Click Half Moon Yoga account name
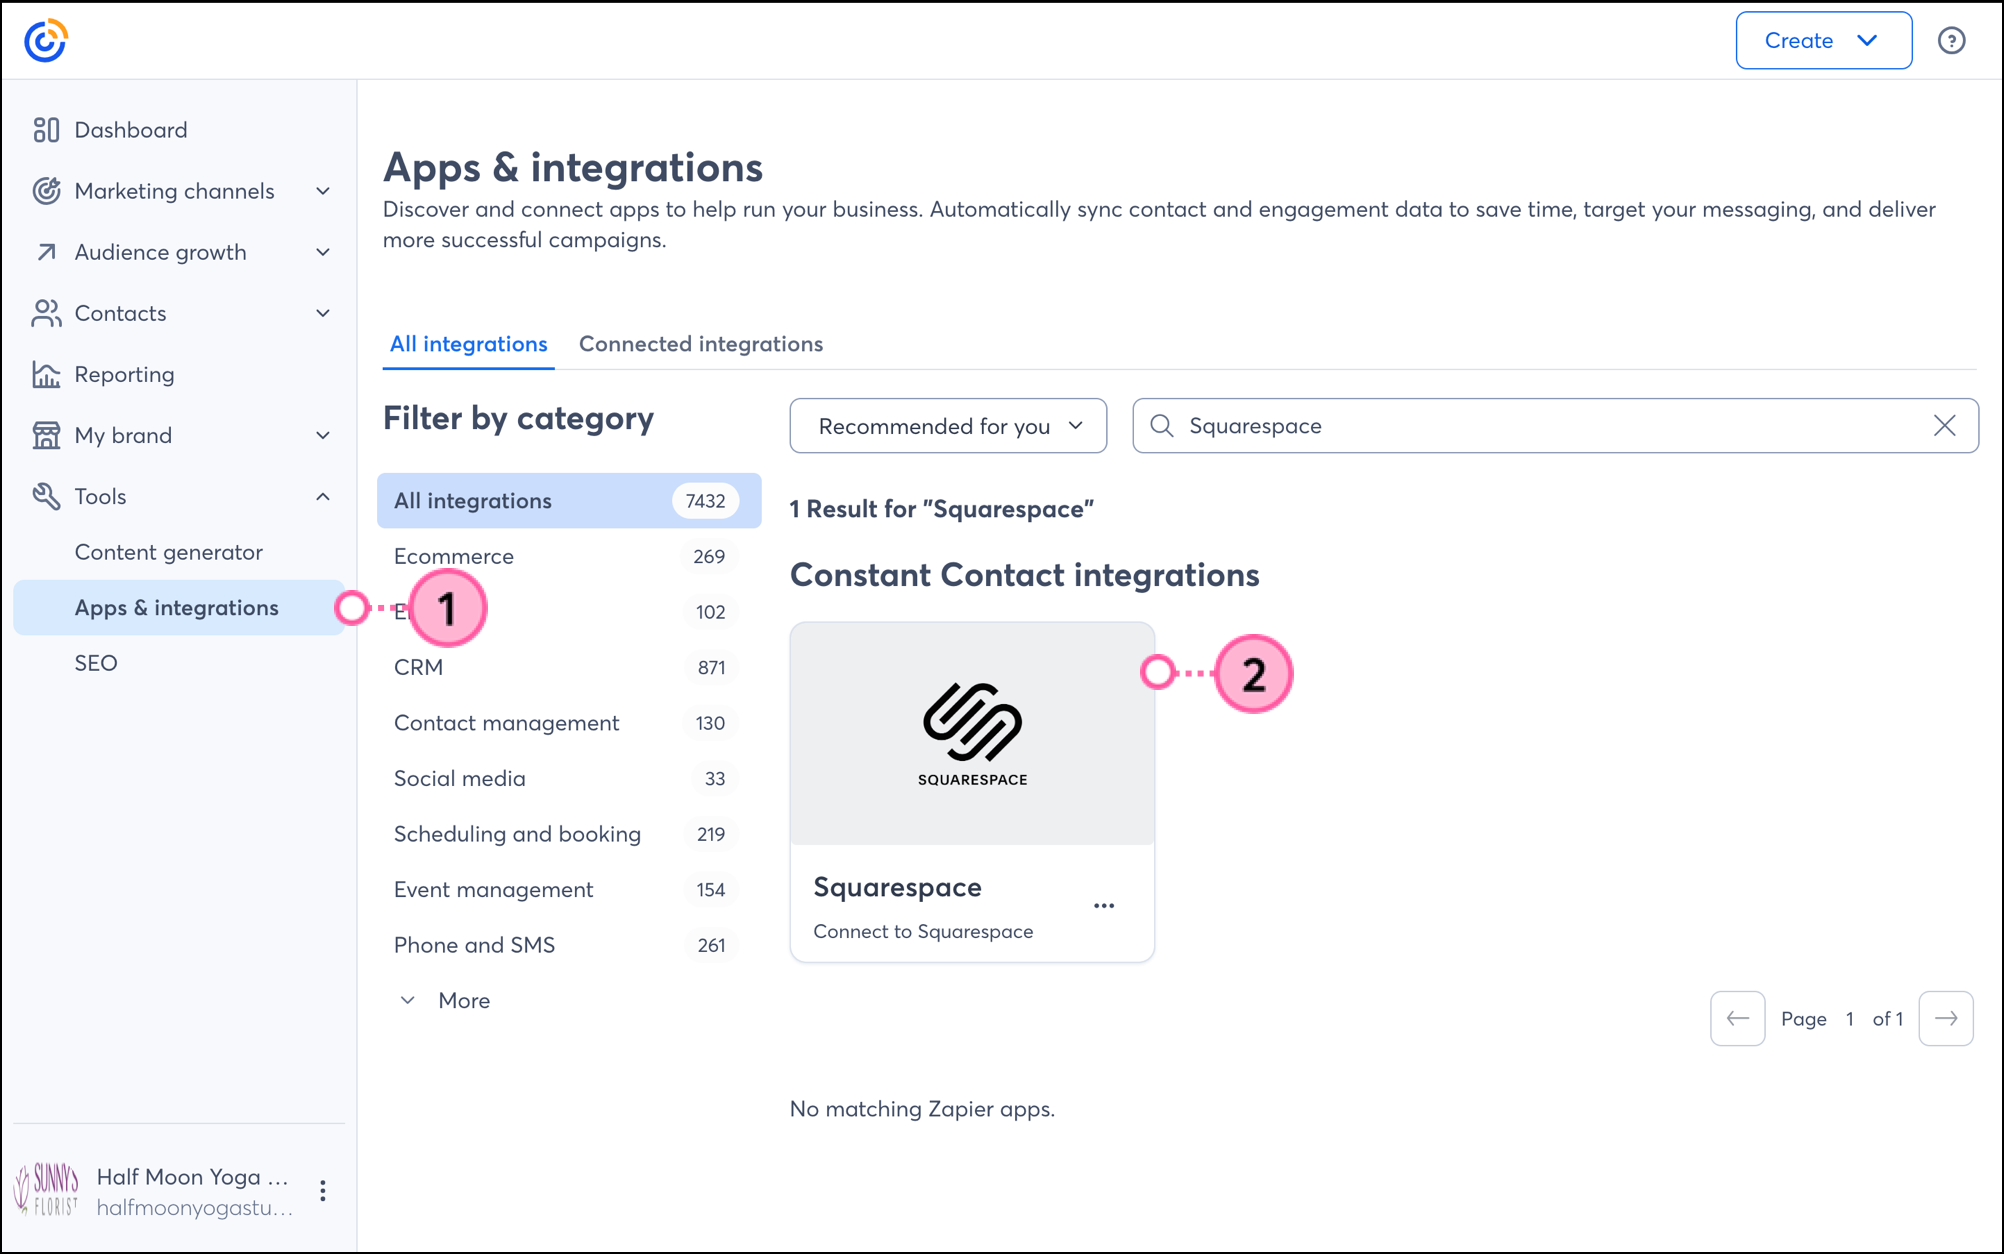Screen dimensions: 2004x1254 193,1177
